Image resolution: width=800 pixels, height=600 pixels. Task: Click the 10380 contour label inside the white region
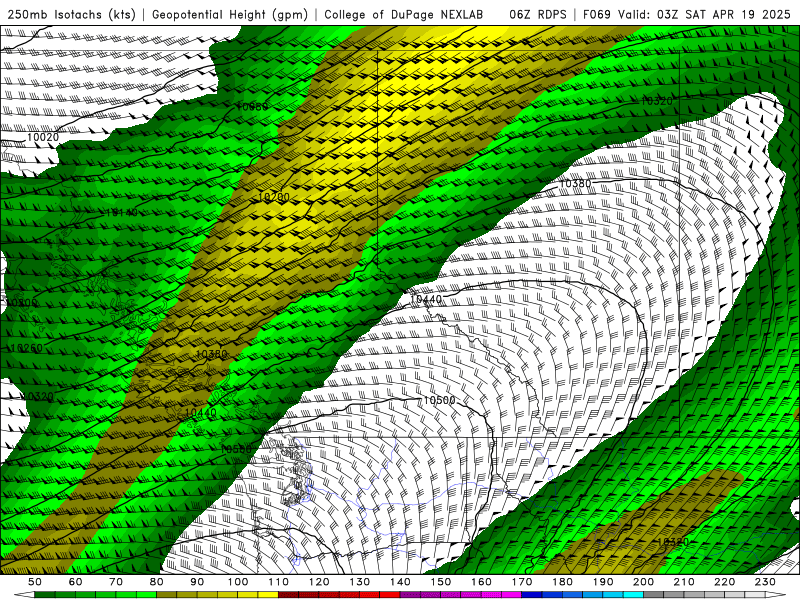[575, 183]
